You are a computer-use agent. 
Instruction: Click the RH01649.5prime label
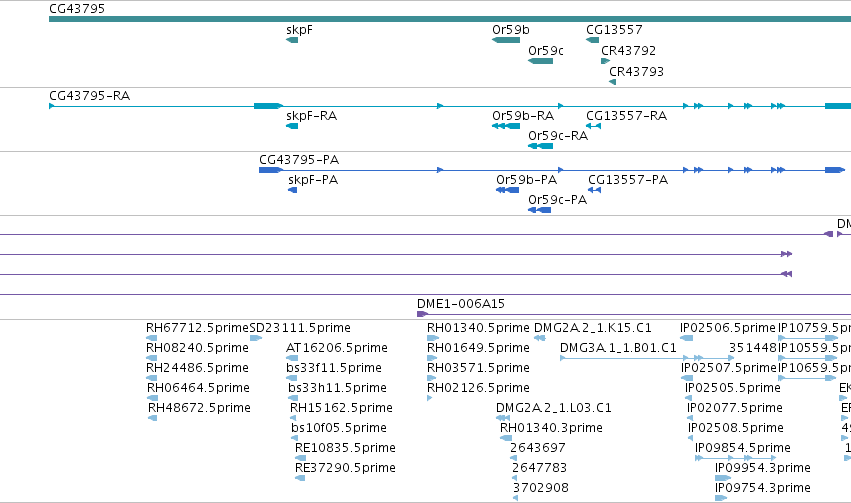tap(478, 348)
